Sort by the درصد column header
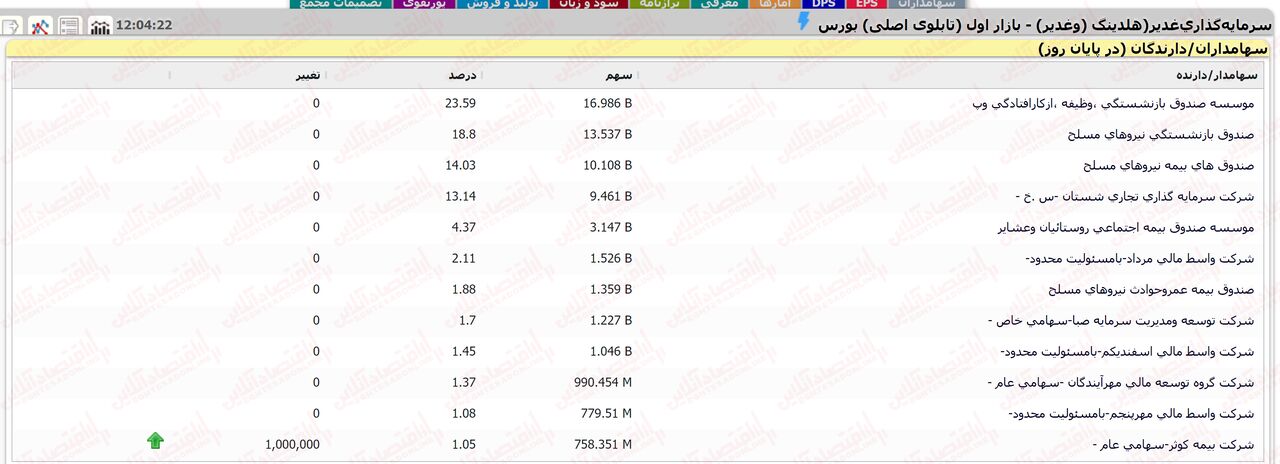The image size is (1280, 464). point(461,75)
